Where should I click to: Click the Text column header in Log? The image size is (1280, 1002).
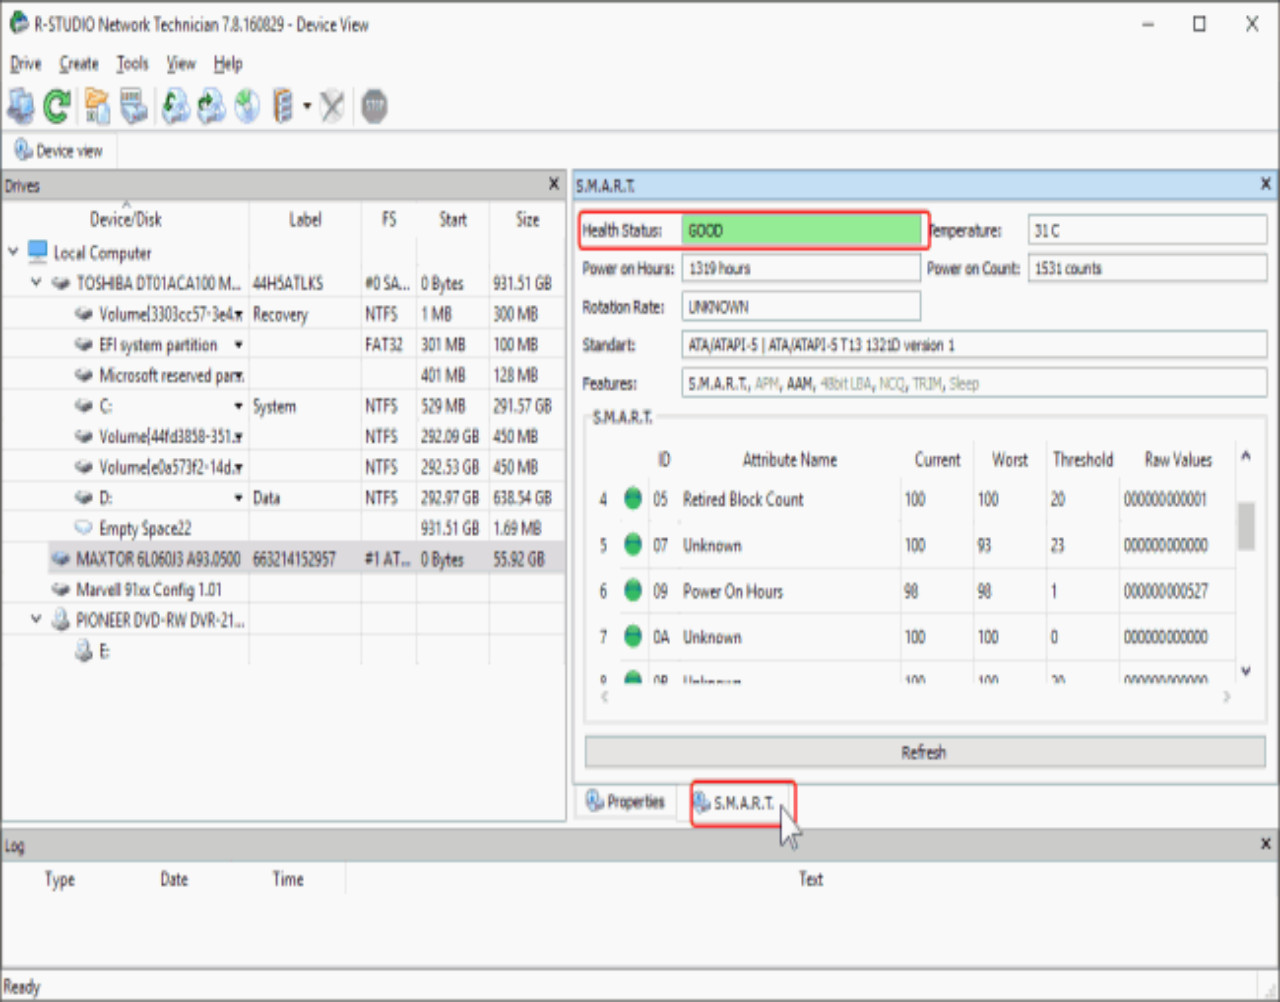pyautogui.click(x=811, y=879)
